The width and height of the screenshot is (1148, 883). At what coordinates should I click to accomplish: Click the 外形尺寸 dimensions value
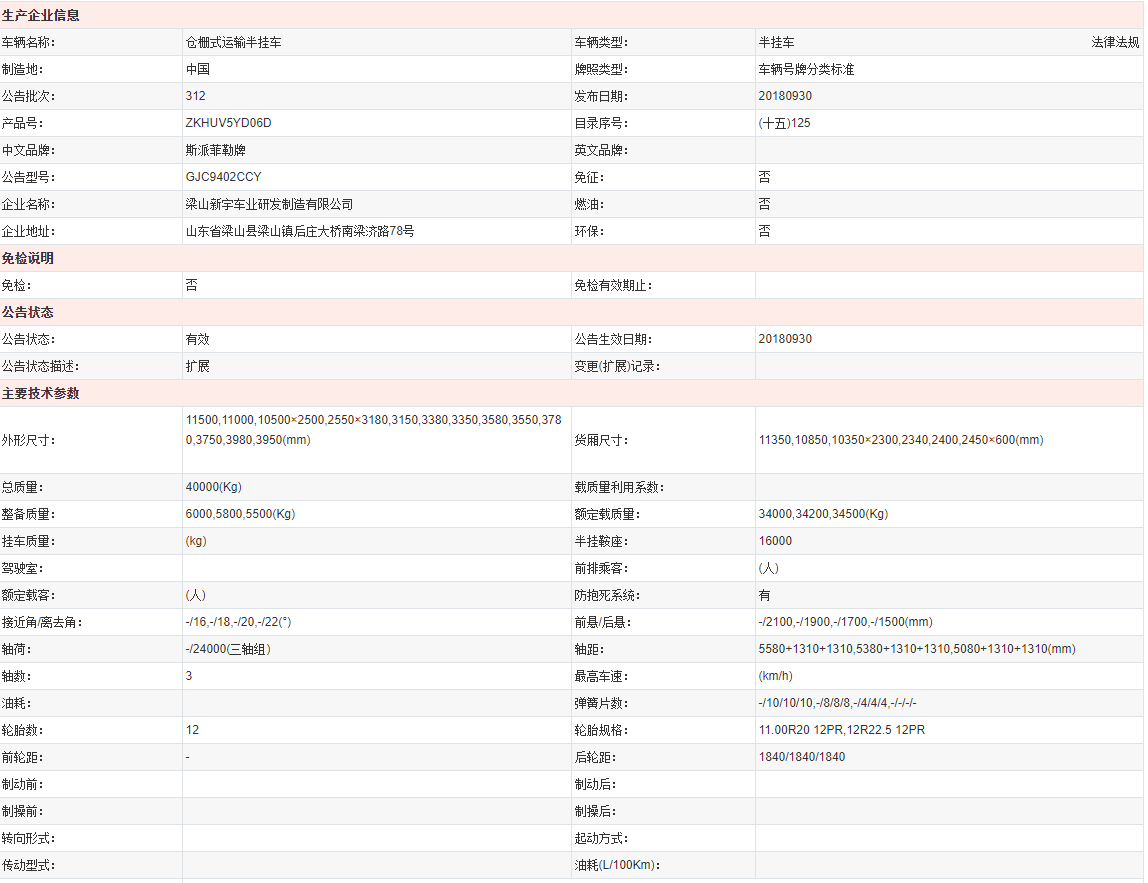pyautogui.click(x=373, y=430)
